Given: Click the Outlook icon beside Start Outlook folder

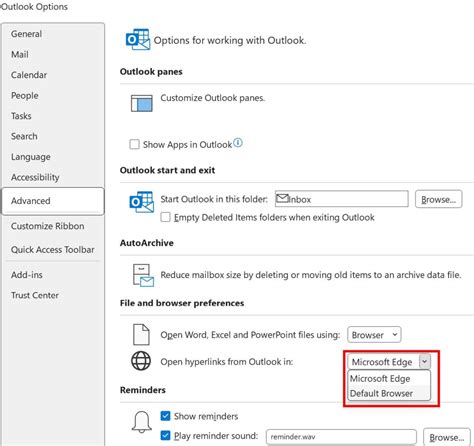Looking at the screenshot, I should point(142,202).
